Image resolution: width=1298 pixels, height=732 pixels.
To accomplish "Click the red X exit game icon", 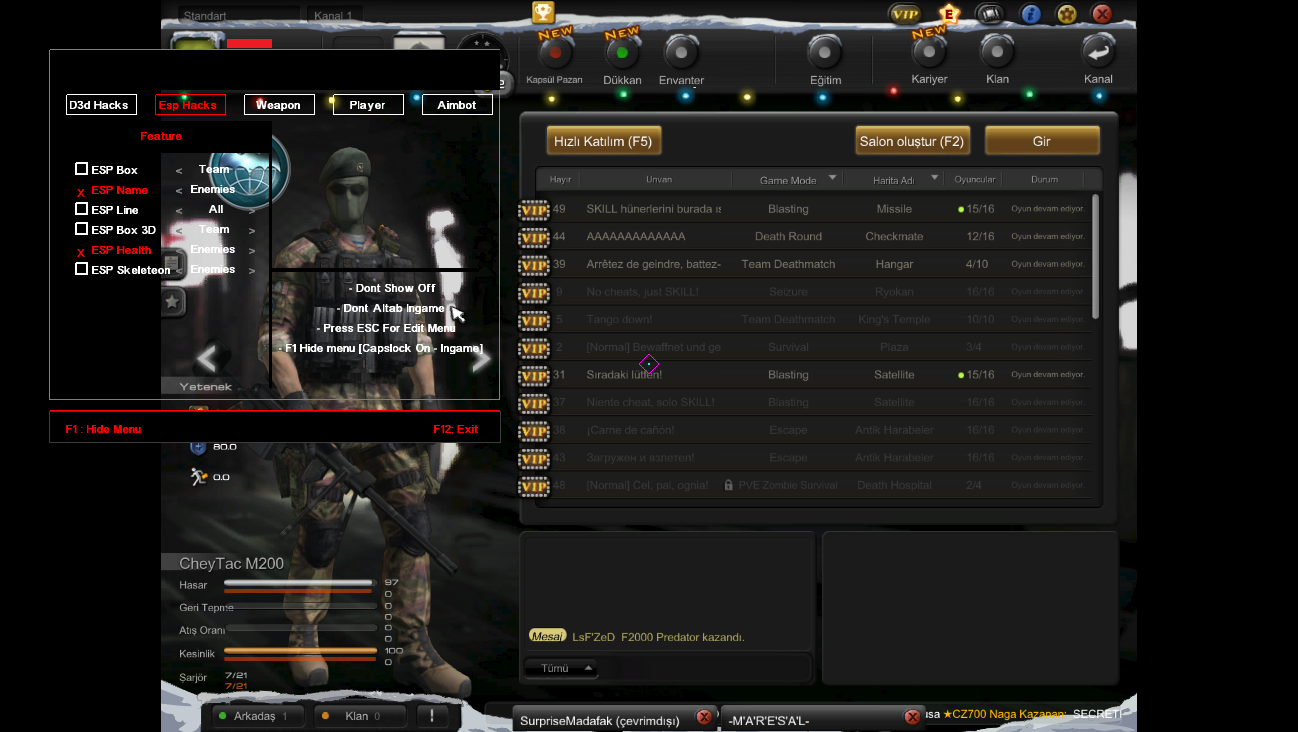I will point(1102,14).
